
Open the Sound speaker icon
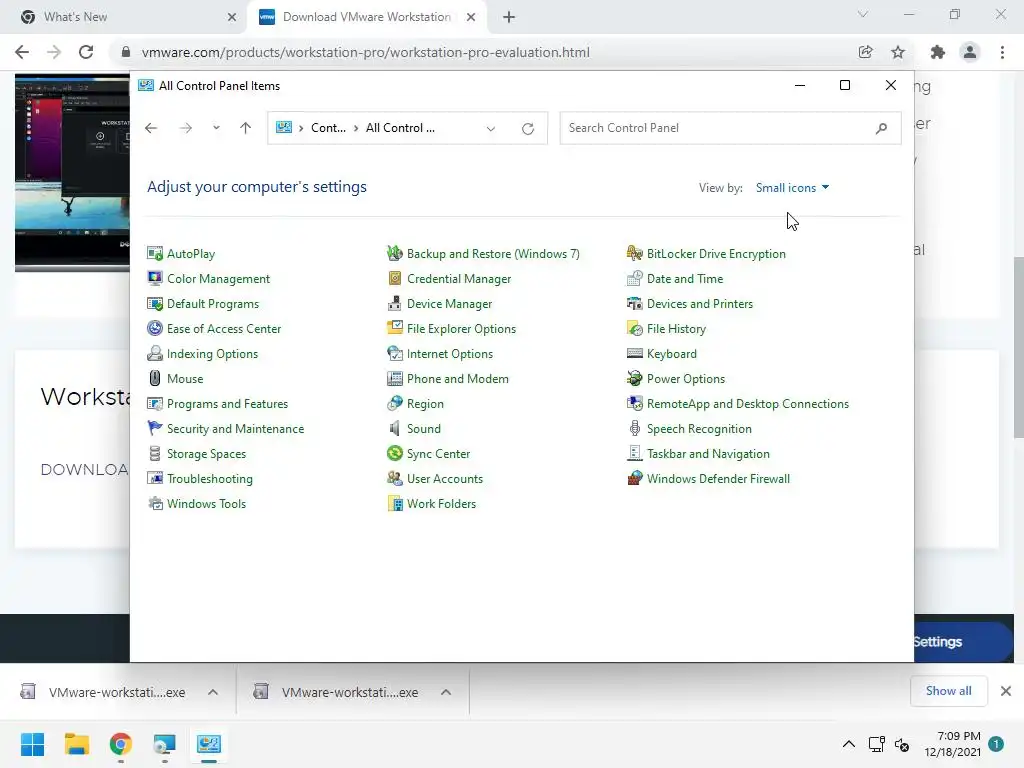click(394, 428)
